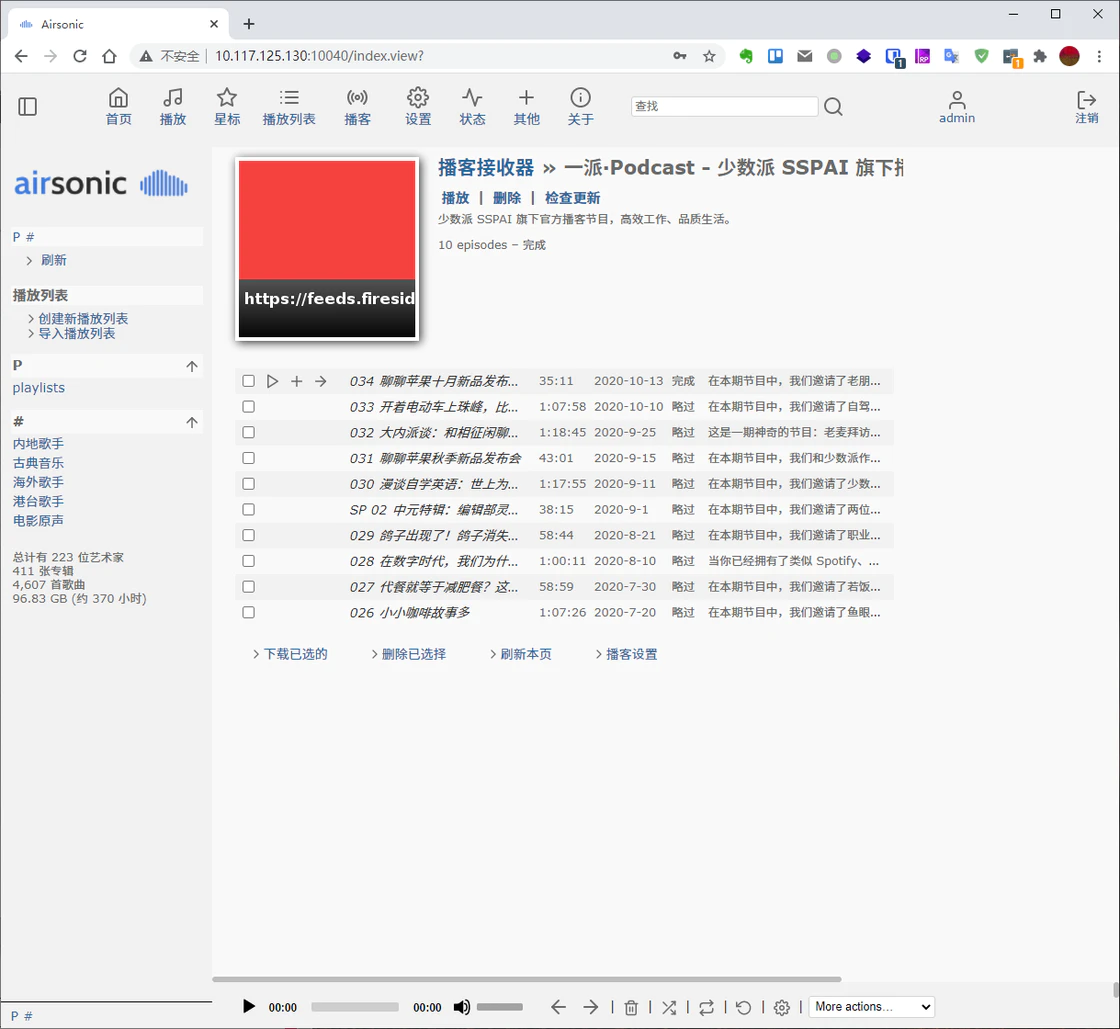Collapse the # section arrow in sidebar

[192, 422]
